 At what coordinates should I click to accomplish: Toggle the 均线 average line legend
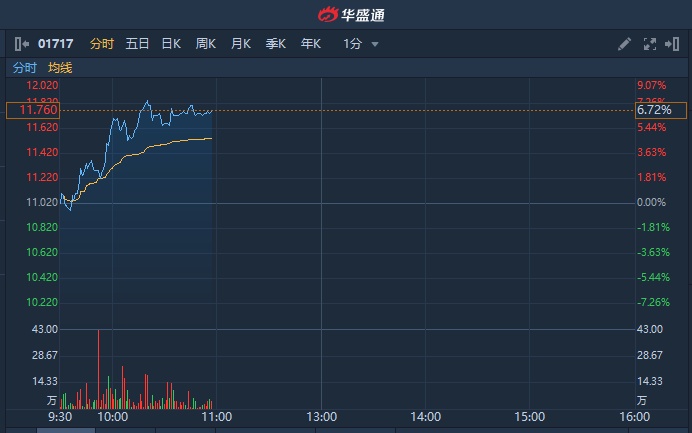pyautogui.click(x=60, y=68)
